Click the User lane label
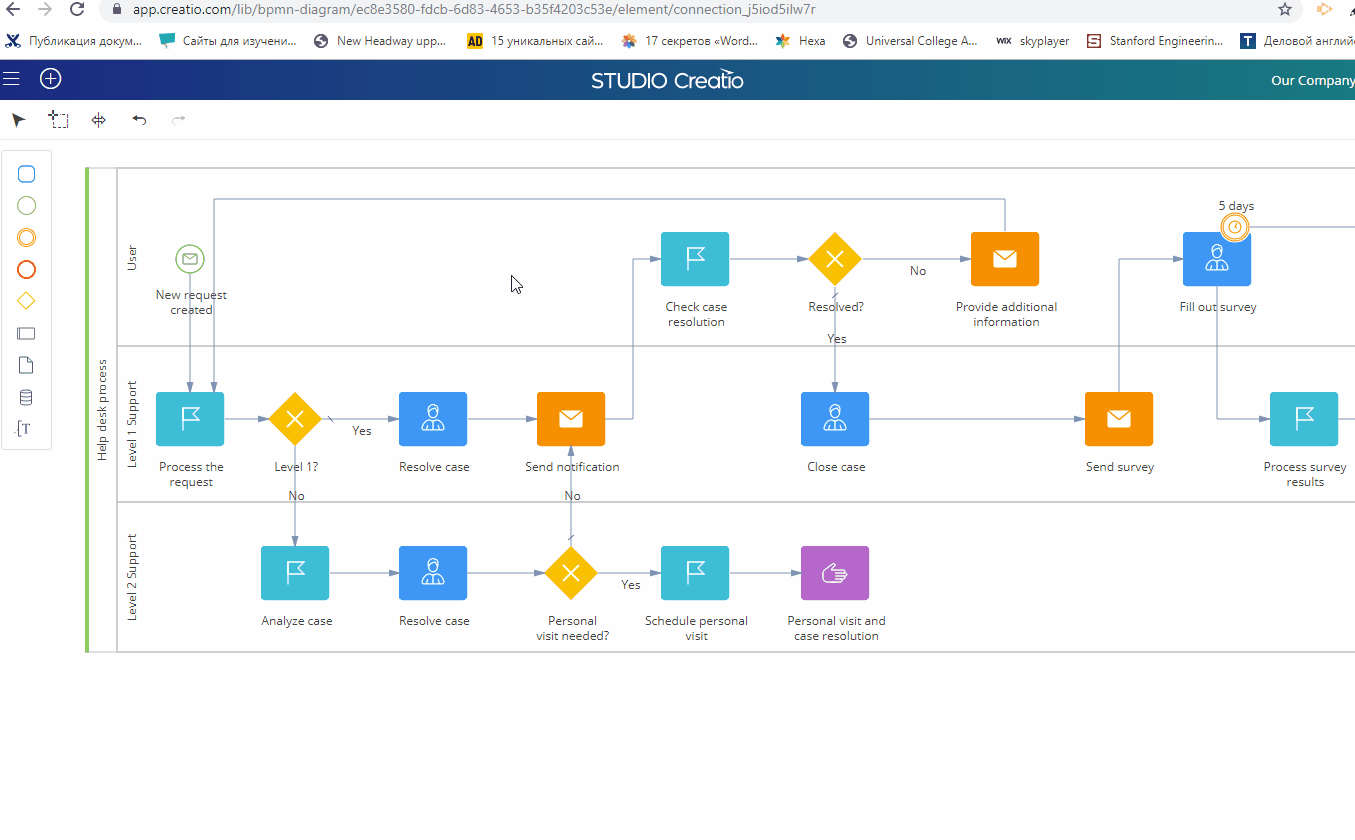The height and width of the screenshot is (840, 1355). (x=132, y=258)
